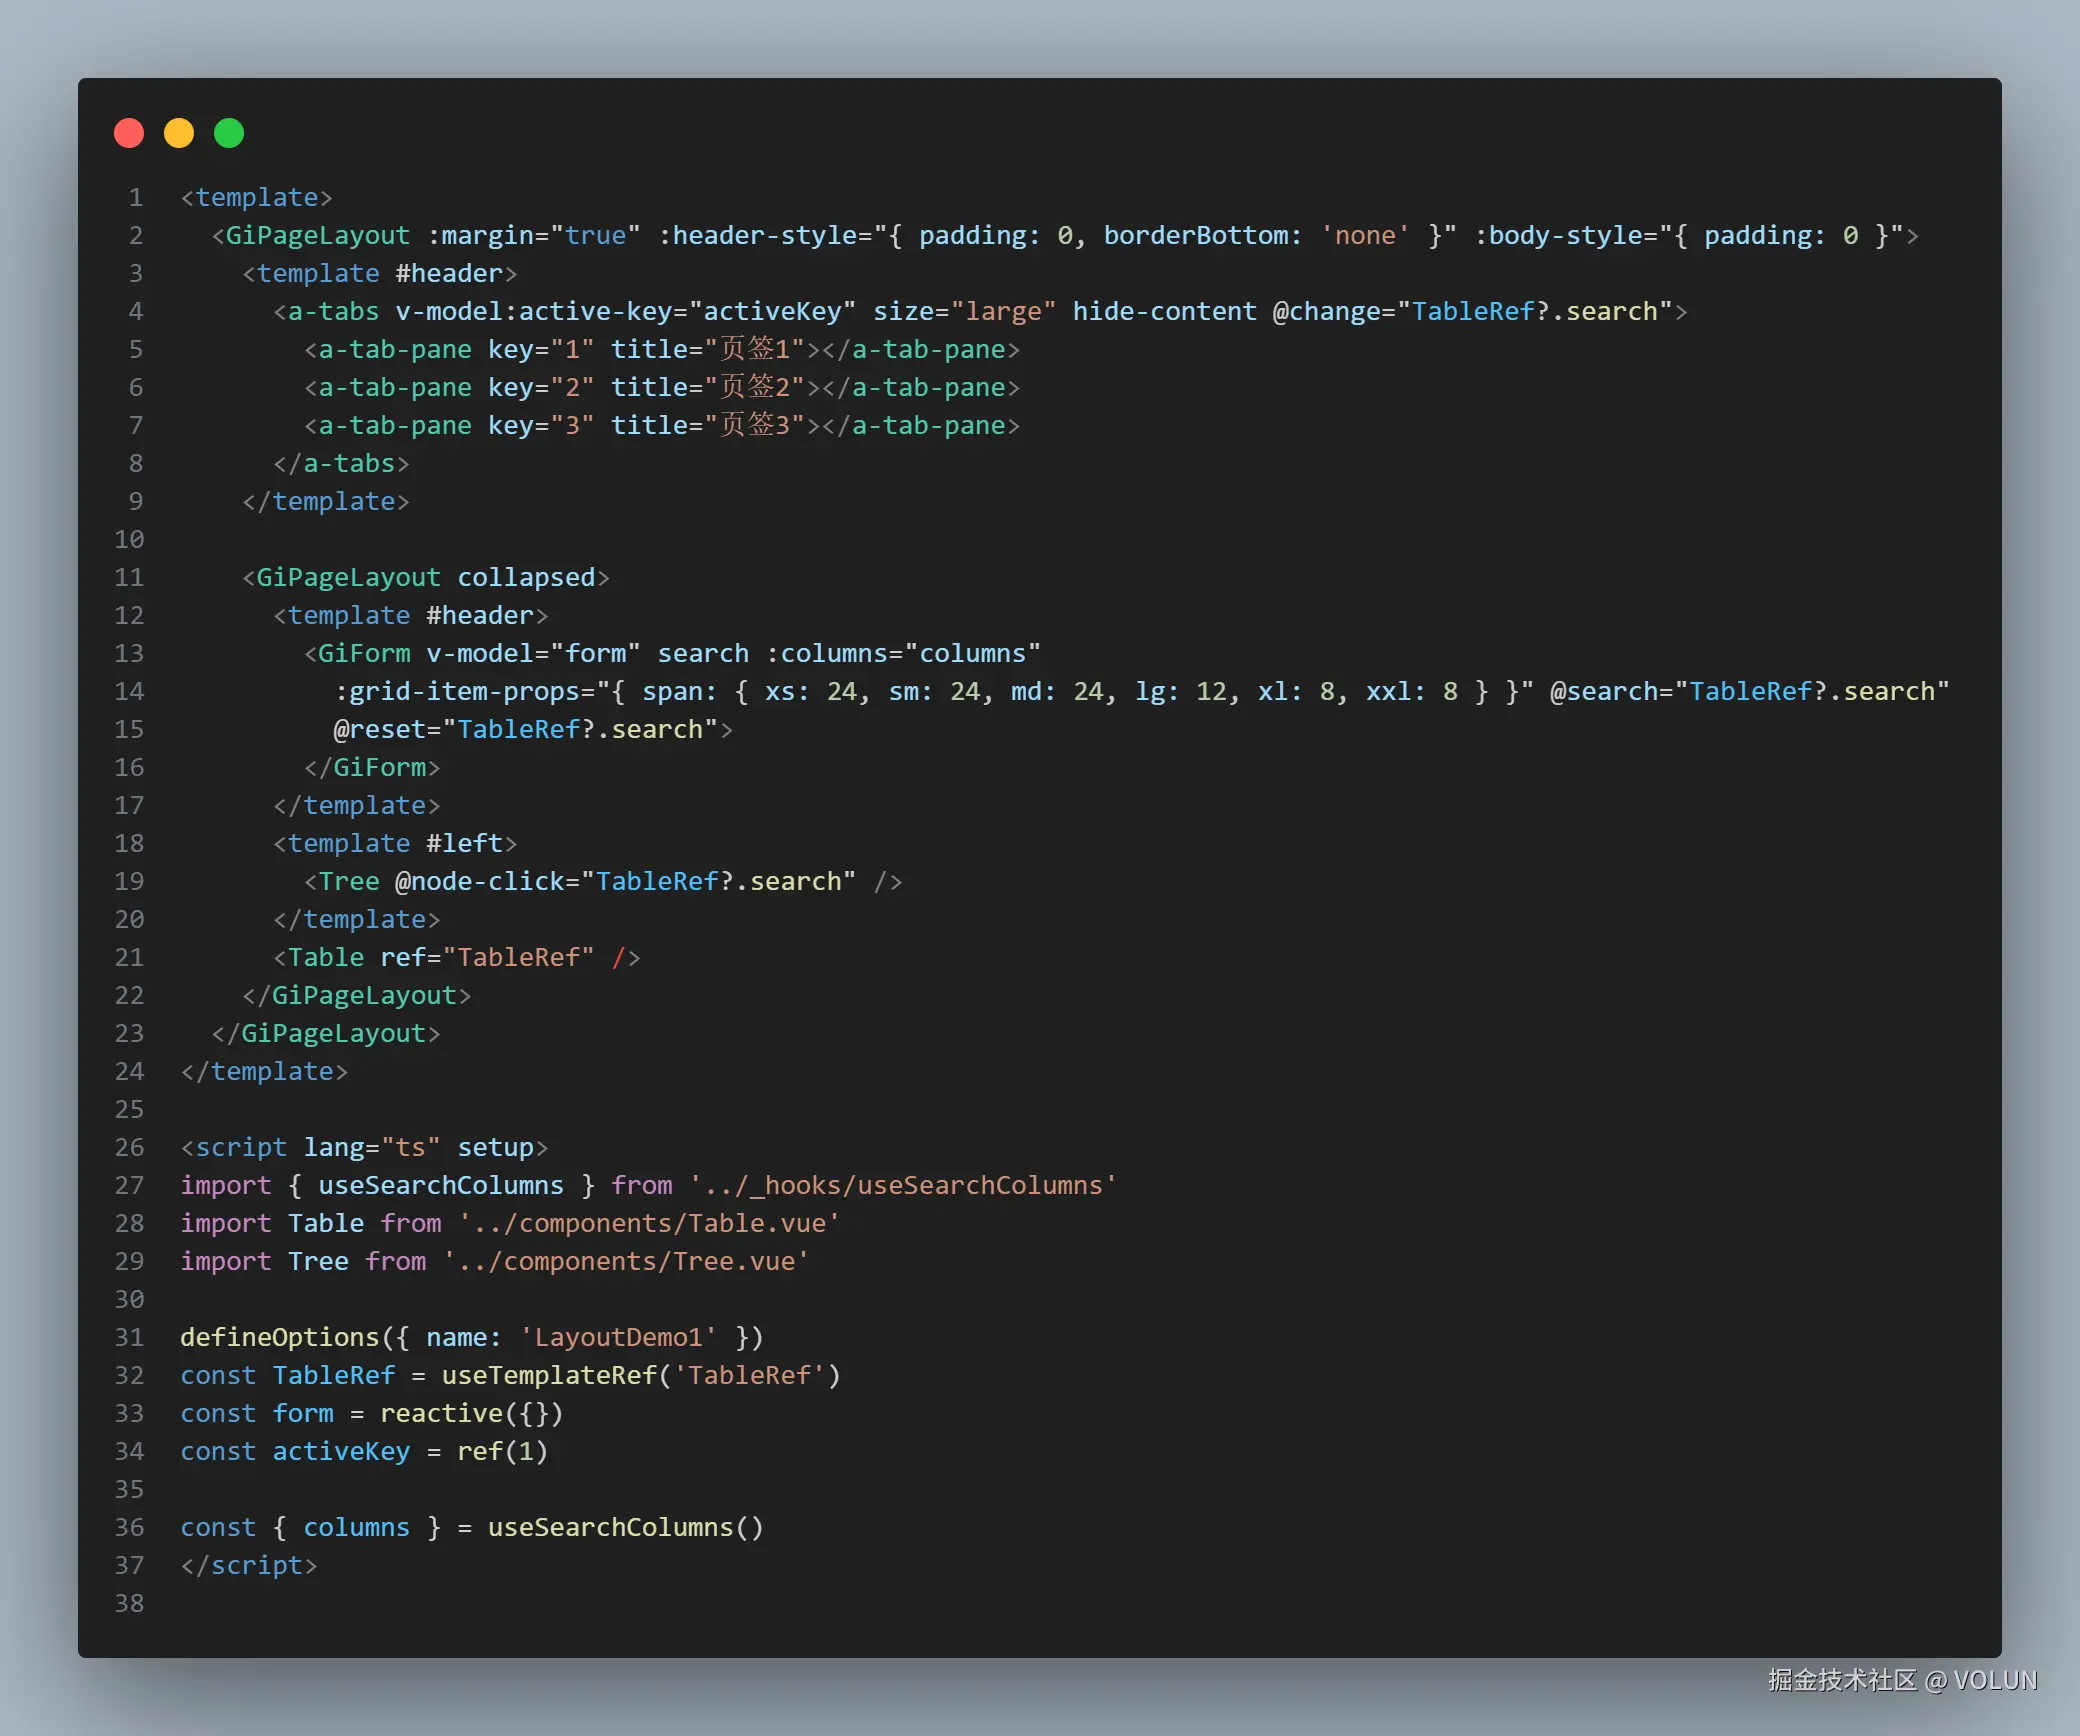
Task: Click the template #header slot tag
Action: pyautogui.click(x=380, y=273)
